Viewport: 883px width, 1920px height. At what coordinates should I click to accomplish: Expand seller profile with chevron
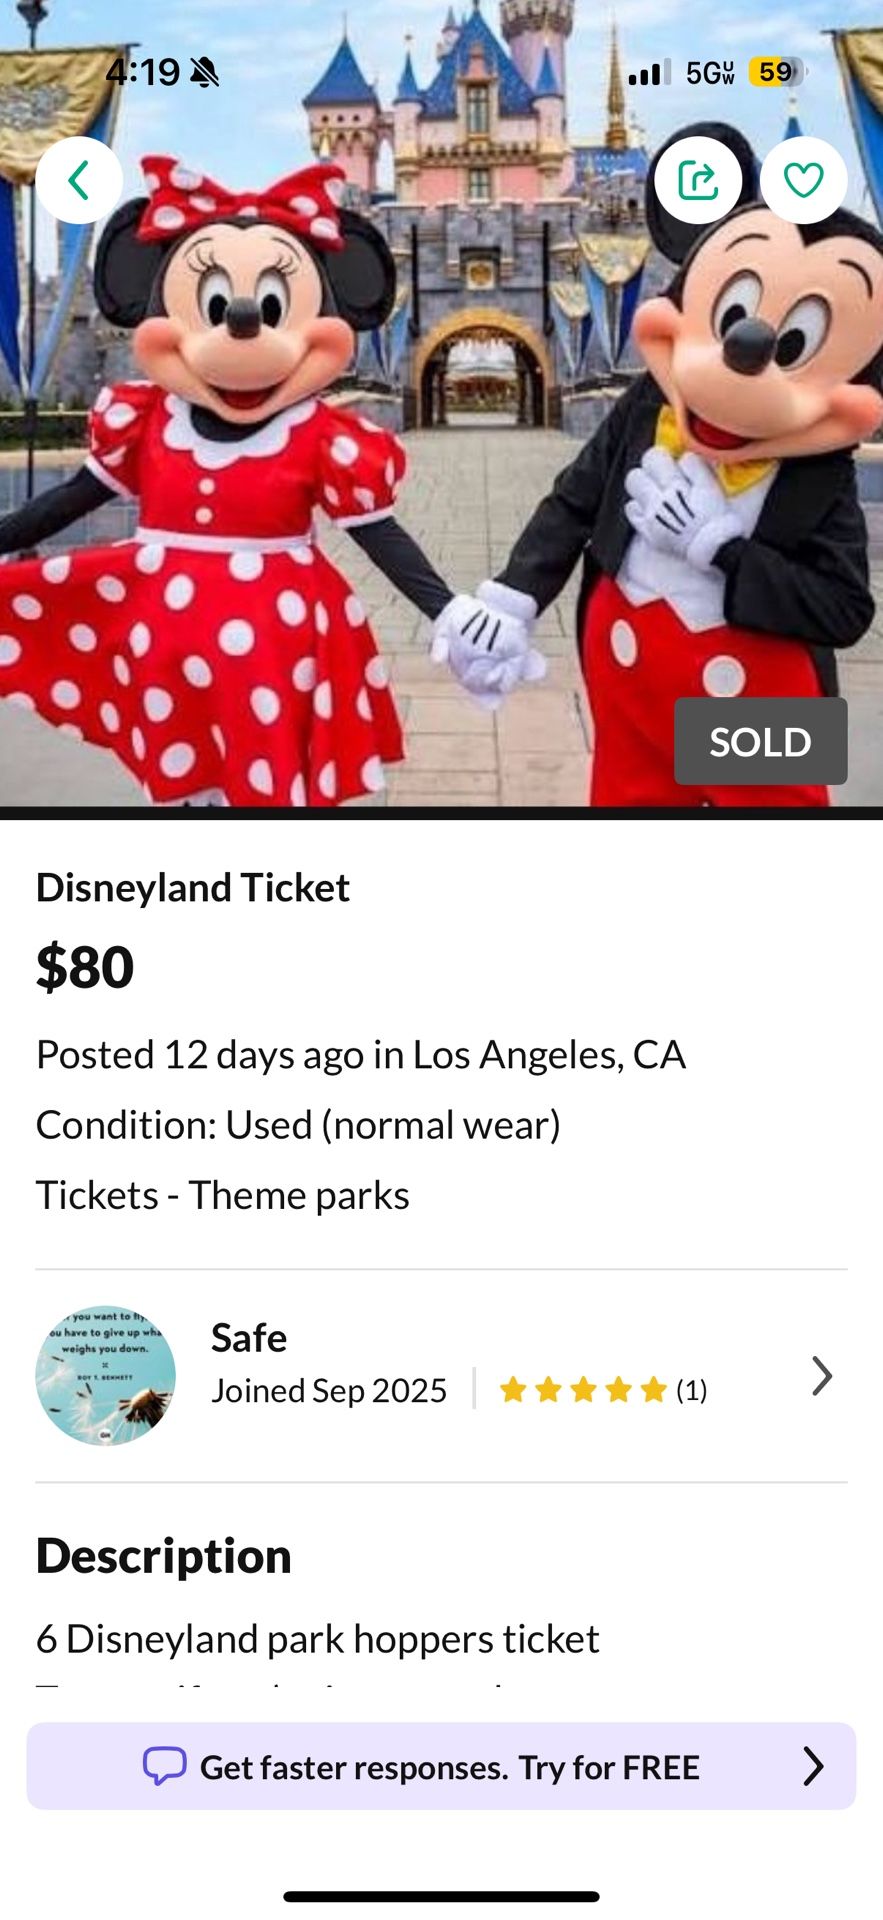click(x=821, y=1376)
